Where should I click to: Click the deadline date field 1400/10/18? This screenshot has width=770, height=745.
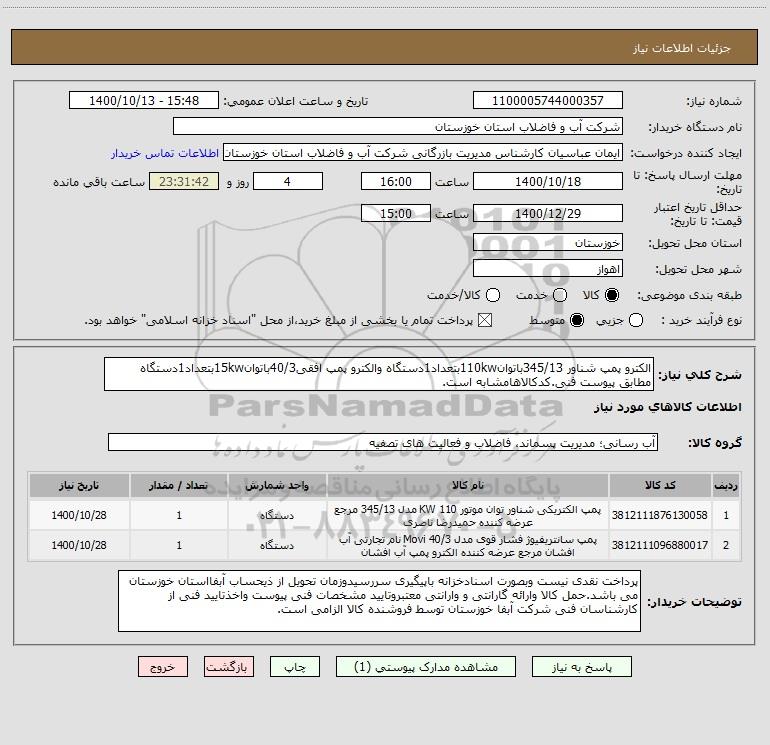pyautogui.click(x=548, y=181)
